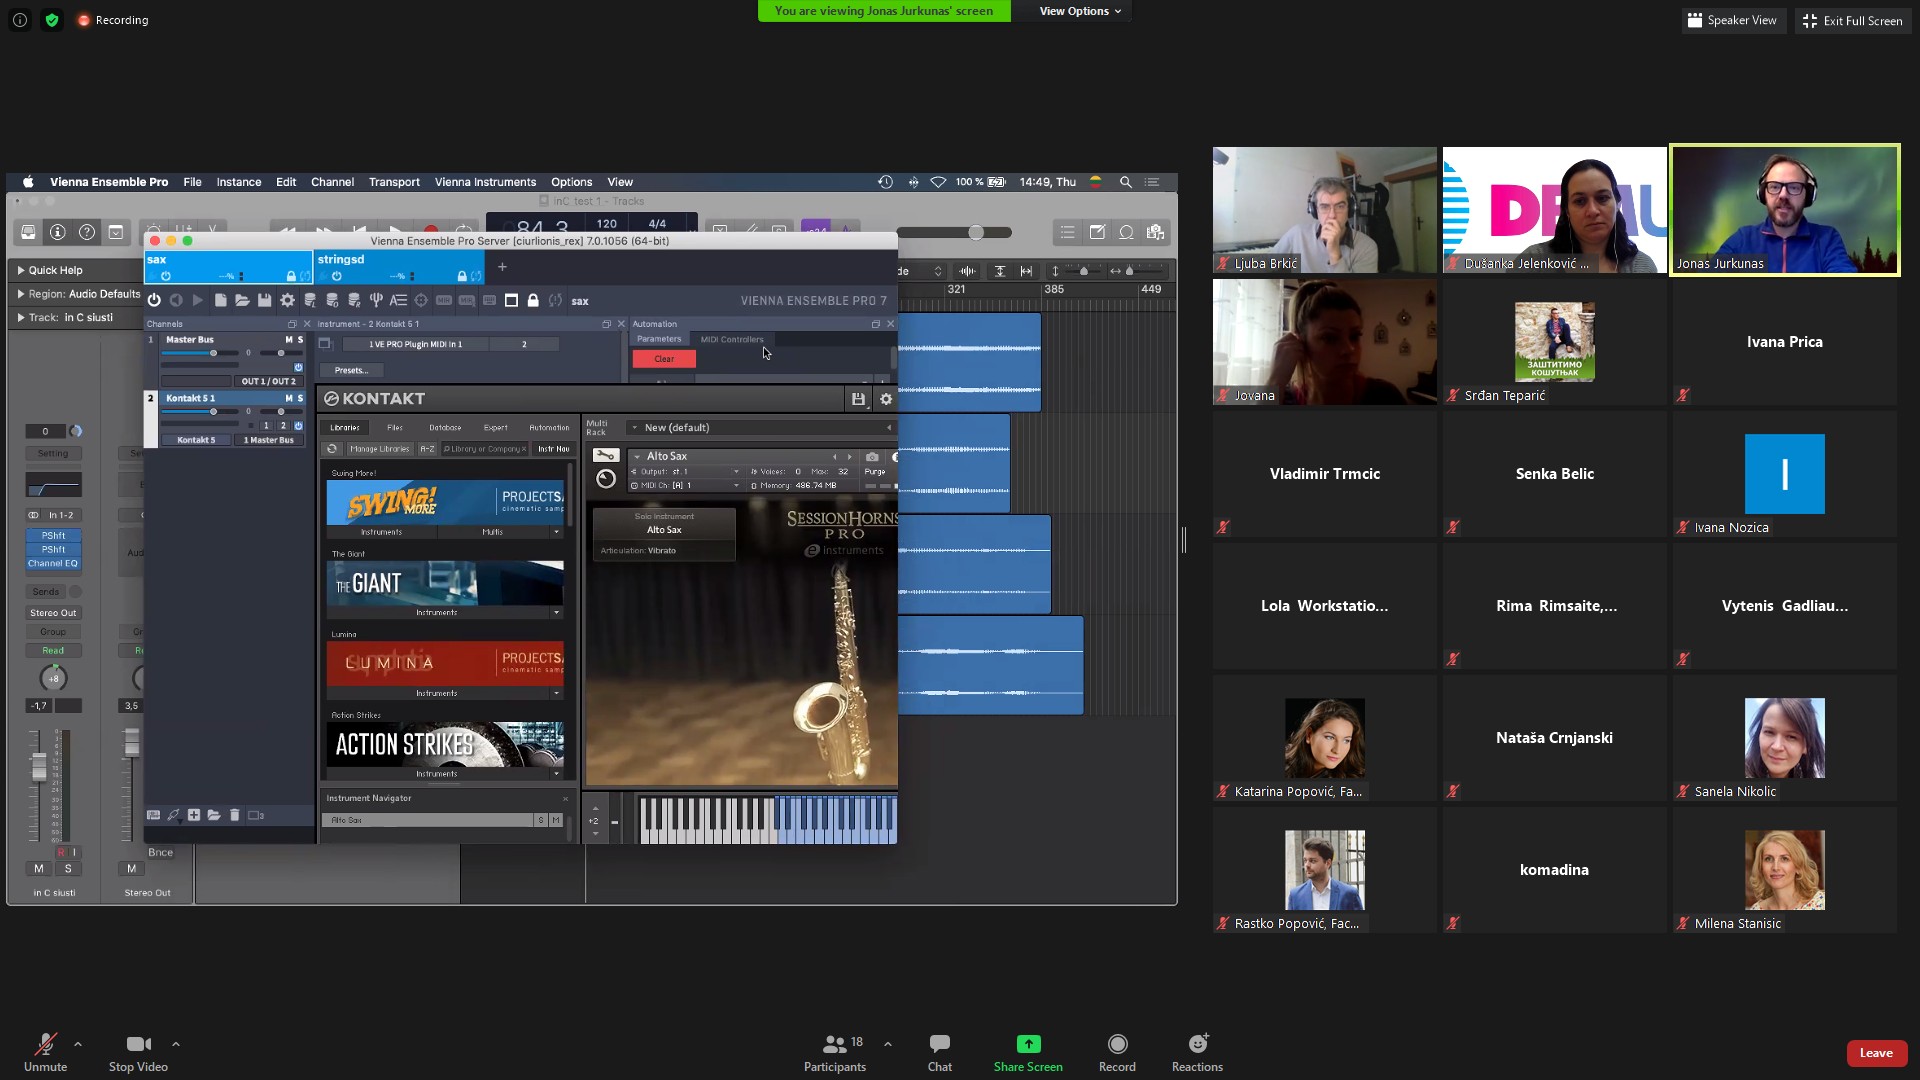The image size is (1920, 1080).
Task: Click the tuning fork icon in Vienna toolbar
Action: 376,300
